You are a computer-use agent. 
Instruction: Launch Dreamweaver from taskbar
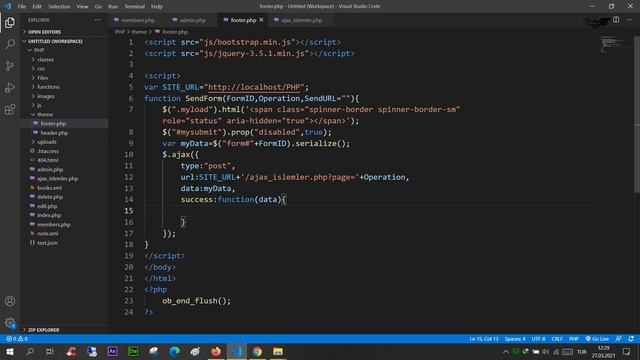(133, 351)
